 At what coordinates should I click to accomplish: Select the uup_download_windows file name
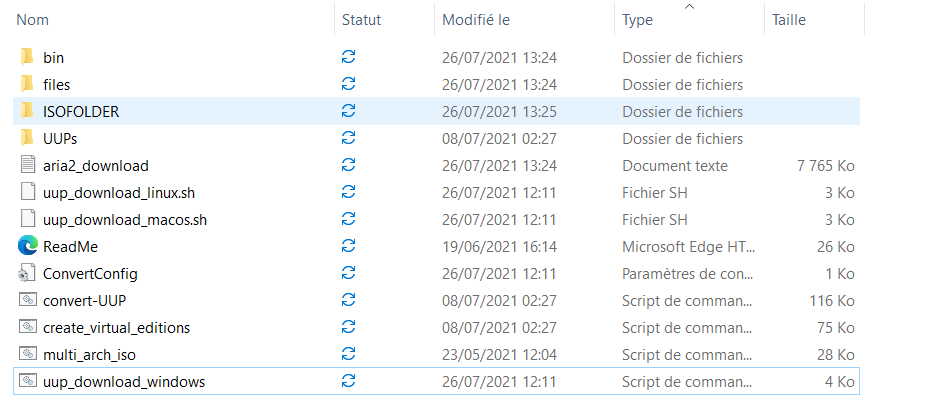coord(124,381)
